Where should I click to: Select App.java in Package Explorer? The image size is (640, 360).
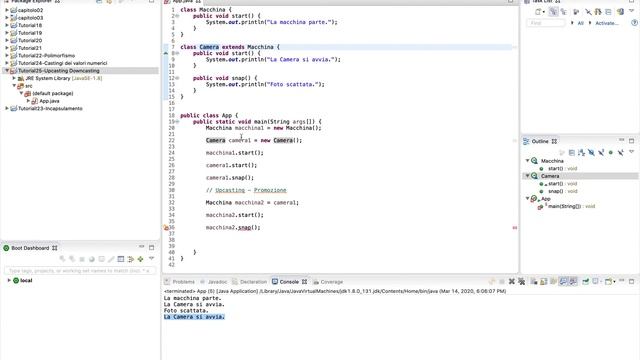pos(49,101)
